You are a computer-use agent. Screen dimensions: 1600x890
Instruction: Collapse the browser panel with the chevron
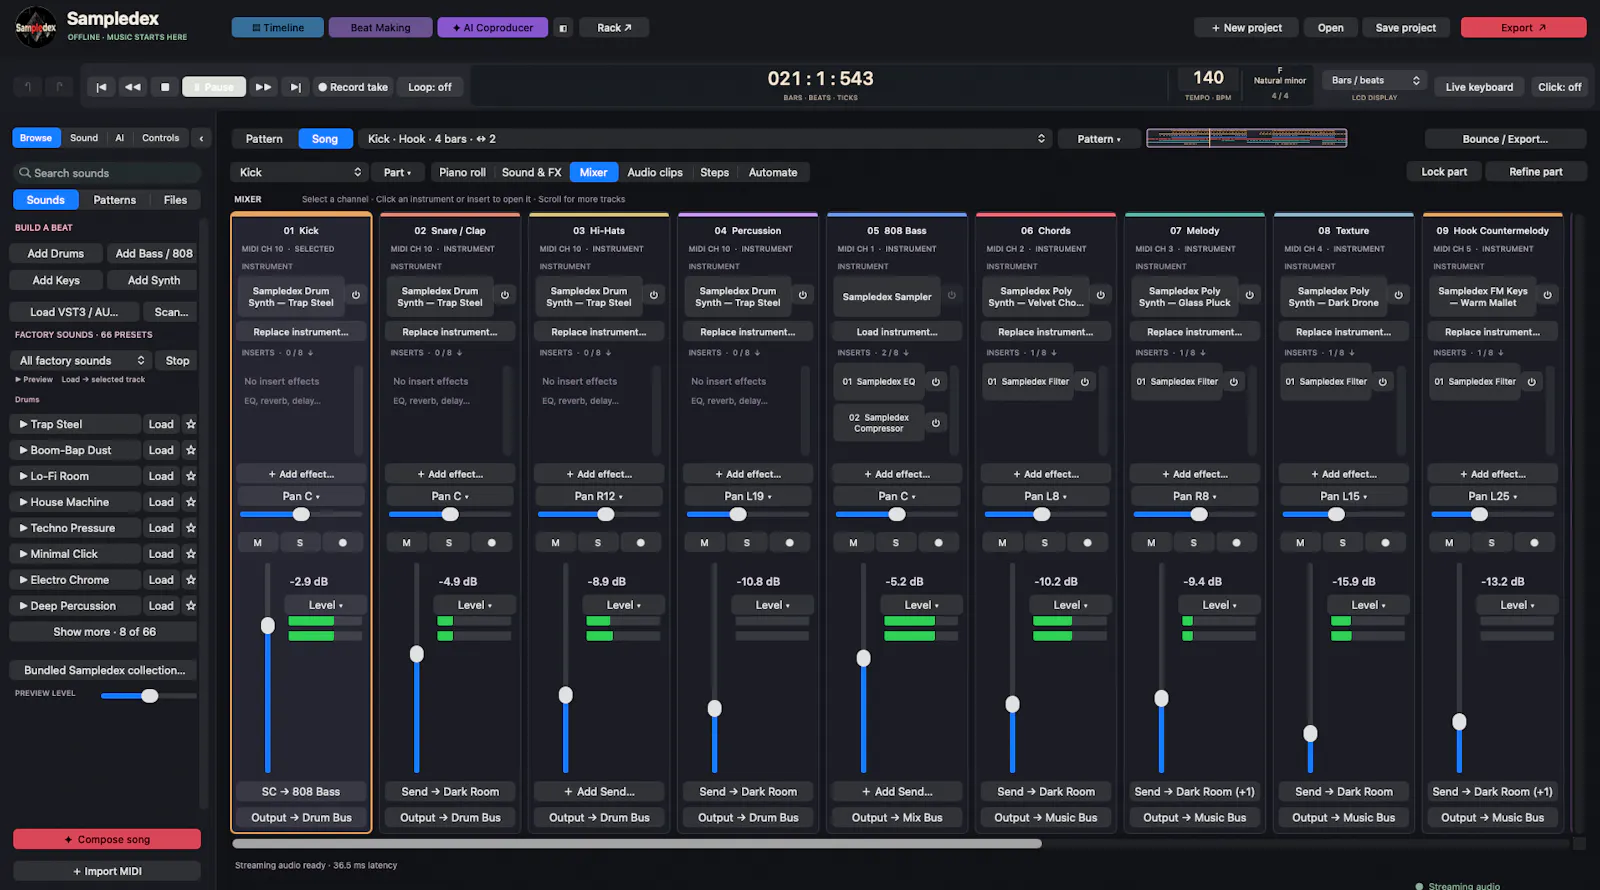(201, 138)
